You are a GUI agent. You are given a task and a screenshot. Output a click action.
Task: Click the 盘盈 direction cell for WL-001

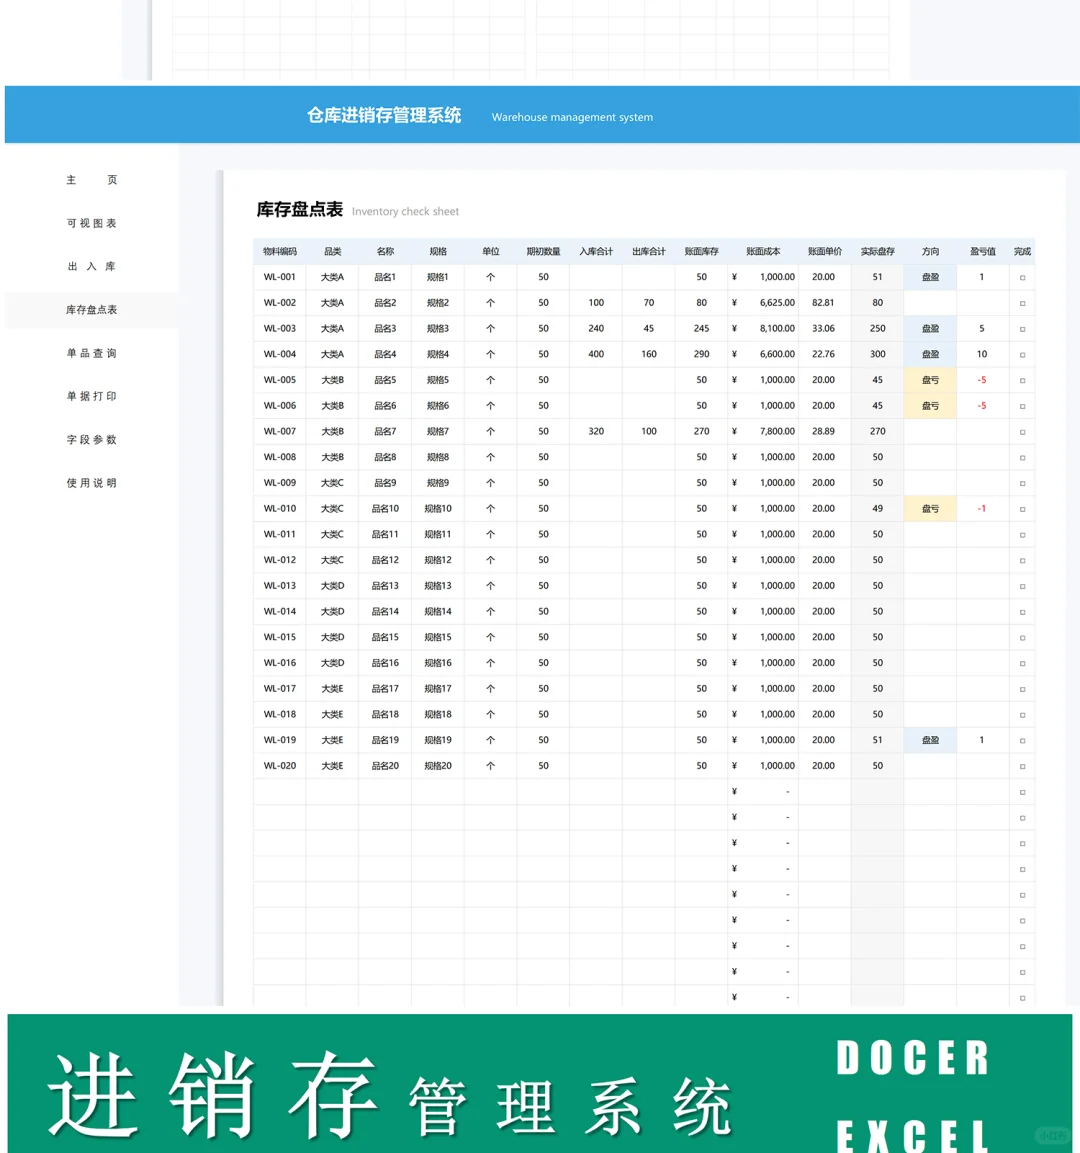point(930,277)
